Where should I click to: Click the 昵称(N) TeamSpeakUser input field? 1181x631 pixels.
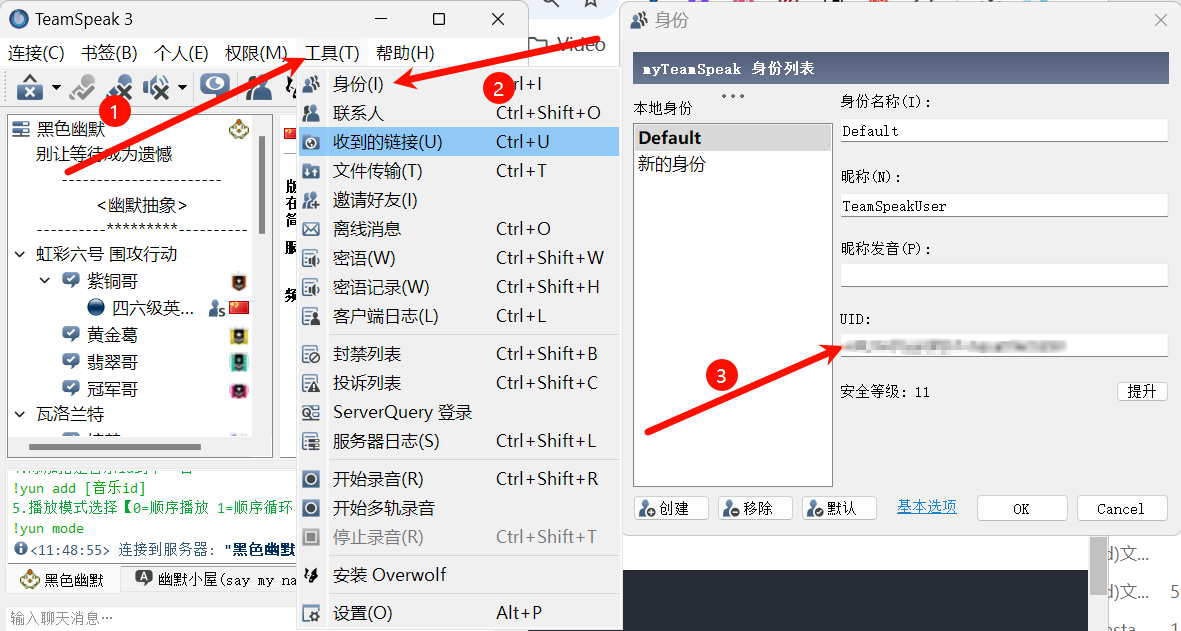(1004, 206)
